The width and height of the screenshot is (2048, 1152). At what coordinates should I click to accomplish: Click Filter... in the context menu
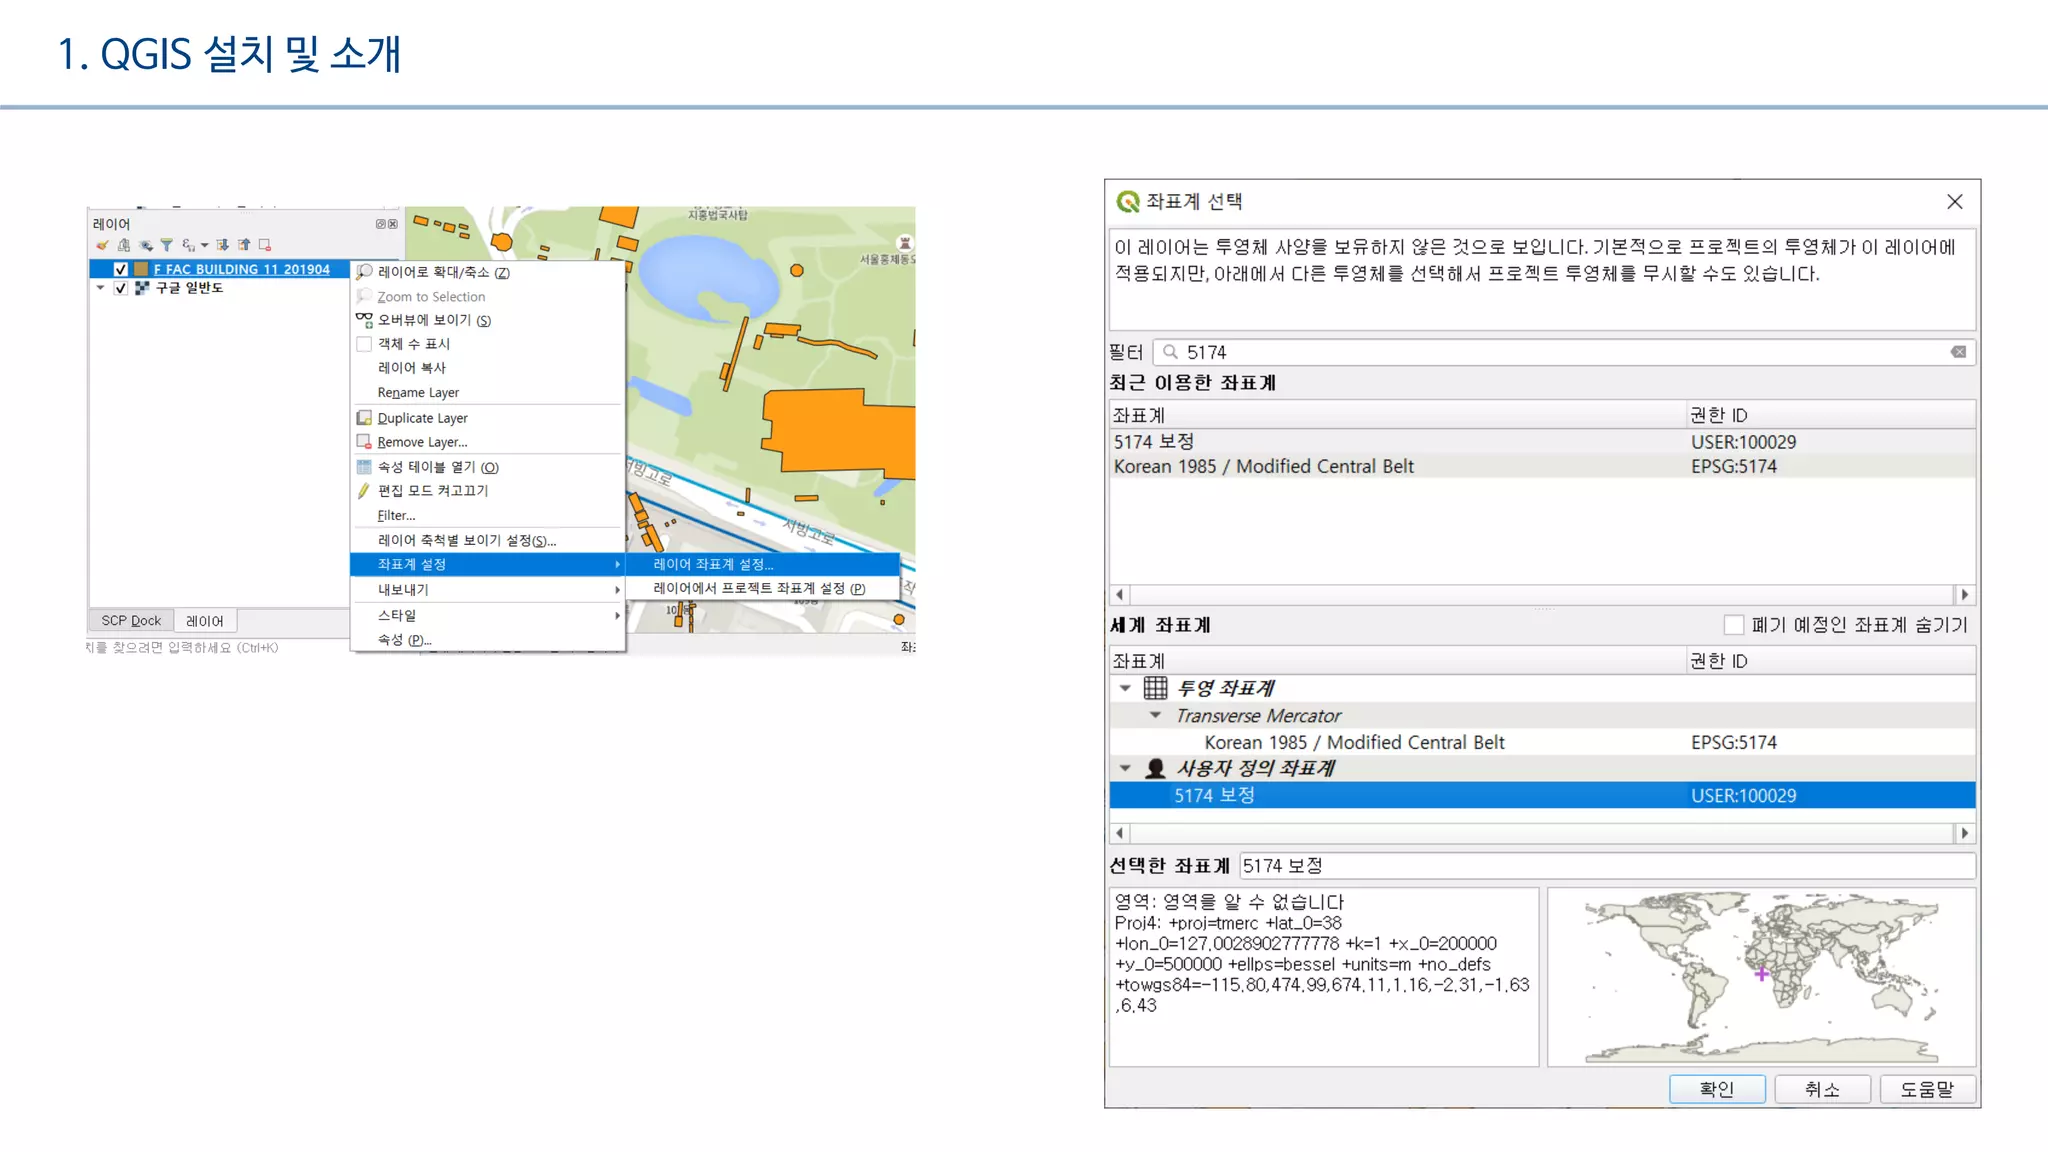click(x=488, y=516)
